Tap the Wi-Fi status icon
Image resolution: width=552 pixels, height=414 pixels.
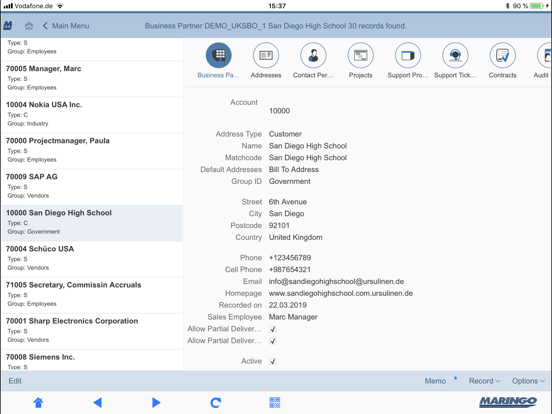pos(60,6)
